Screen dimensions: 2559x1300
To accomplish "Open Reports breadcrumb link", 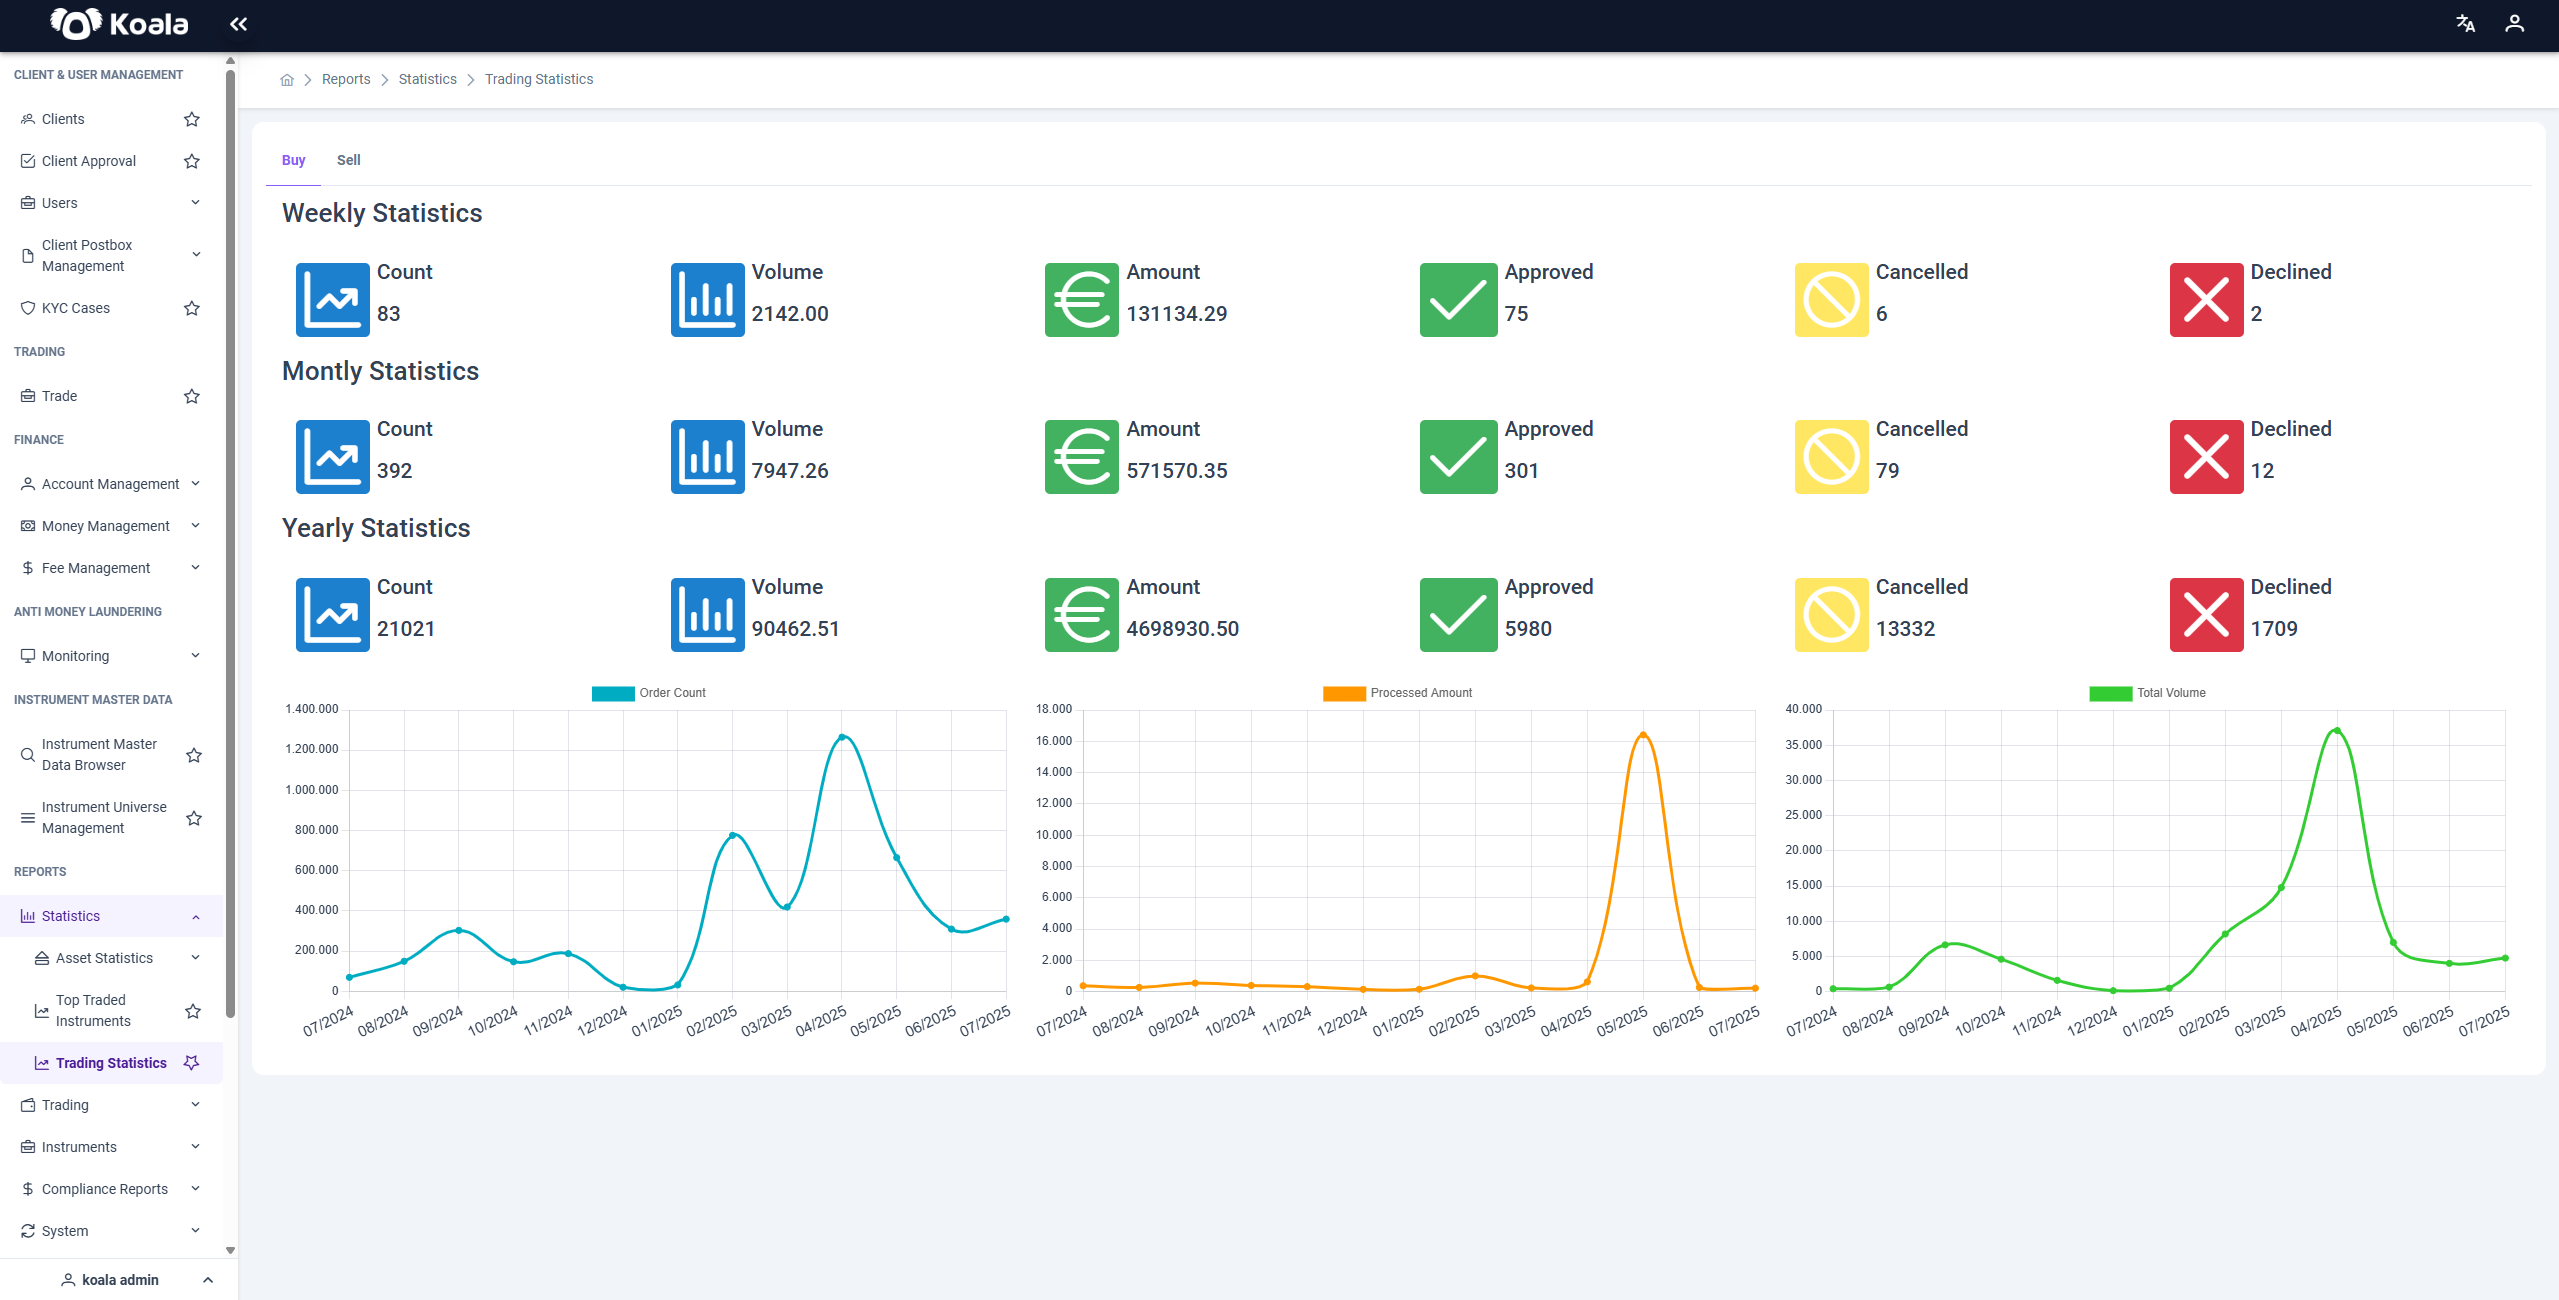I will coord(346,80).
